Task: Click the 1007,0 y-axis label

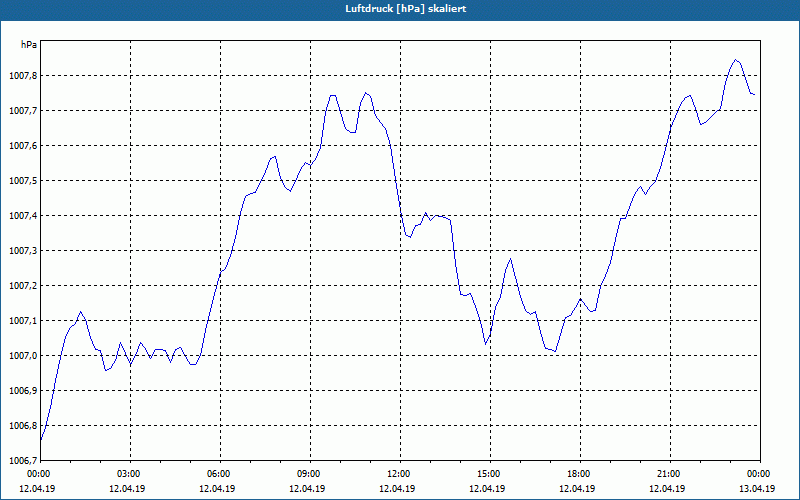Action: click(22, 356)
